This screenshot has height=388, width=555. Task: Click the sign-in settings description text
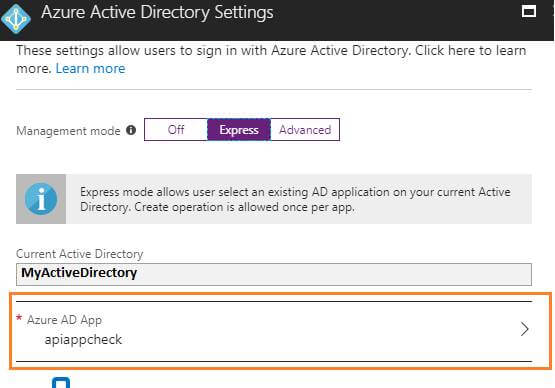click(271, 59)
